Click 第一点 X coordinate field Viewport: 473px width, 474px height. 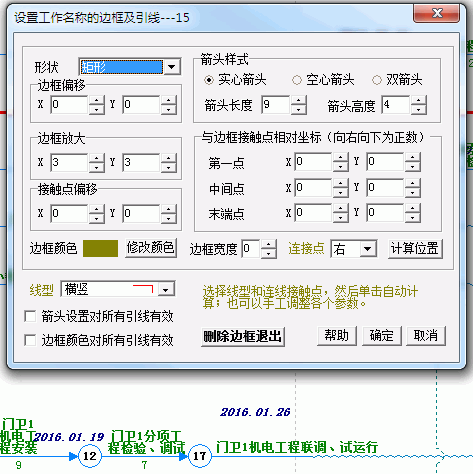pos(313,162)
